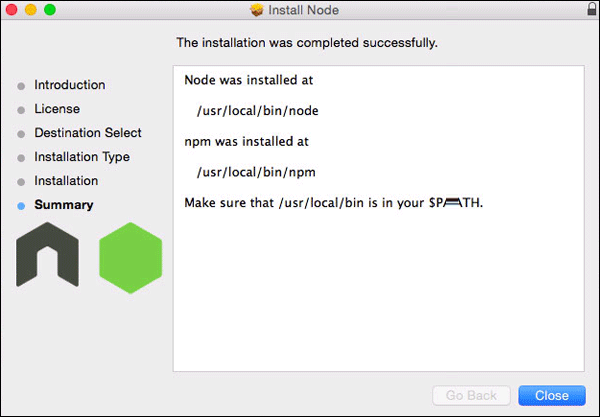600x417 pixels.
Task: Zoom the window with the green button
Action: (49, 10)
